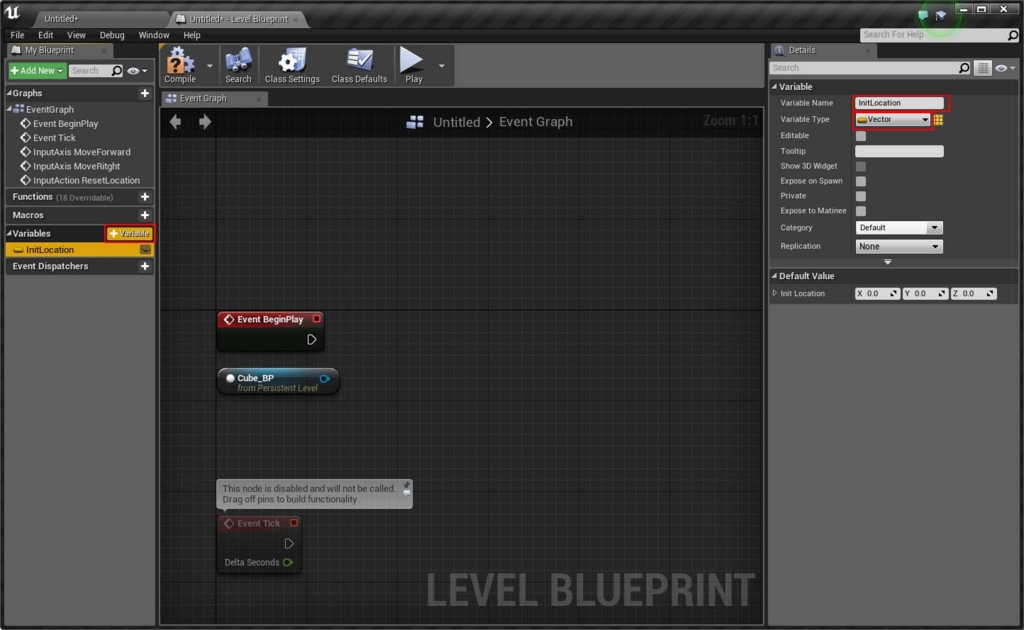Switch to the Event Graph tab
Viewport: 1024px width, 630px height.
212,98
